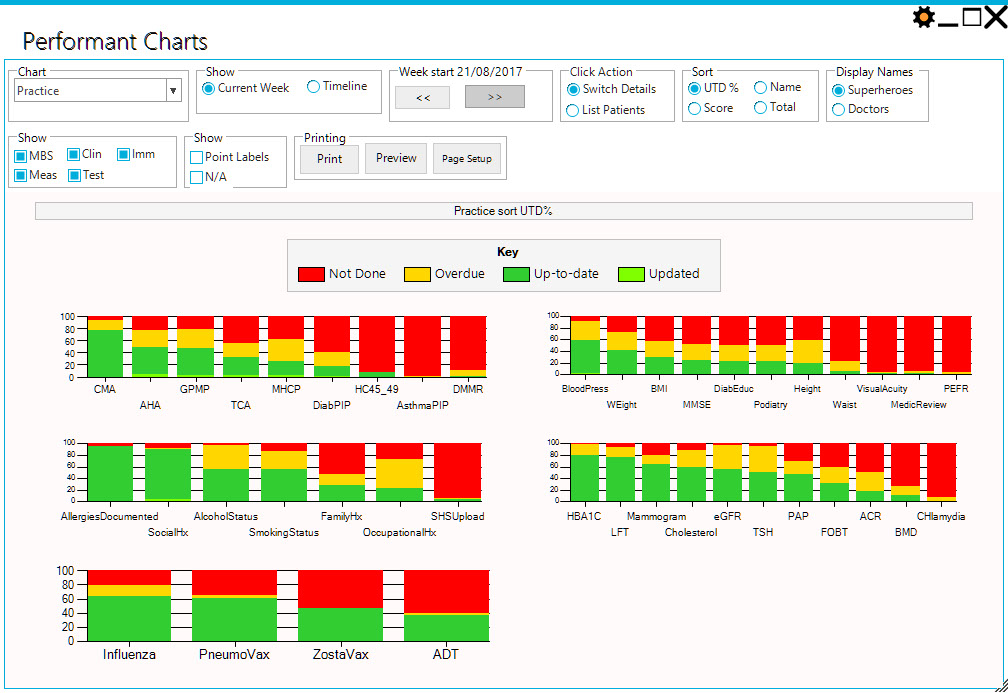Click the red Not Done key swatch
1008x693 pixels.
pos(311,274)
